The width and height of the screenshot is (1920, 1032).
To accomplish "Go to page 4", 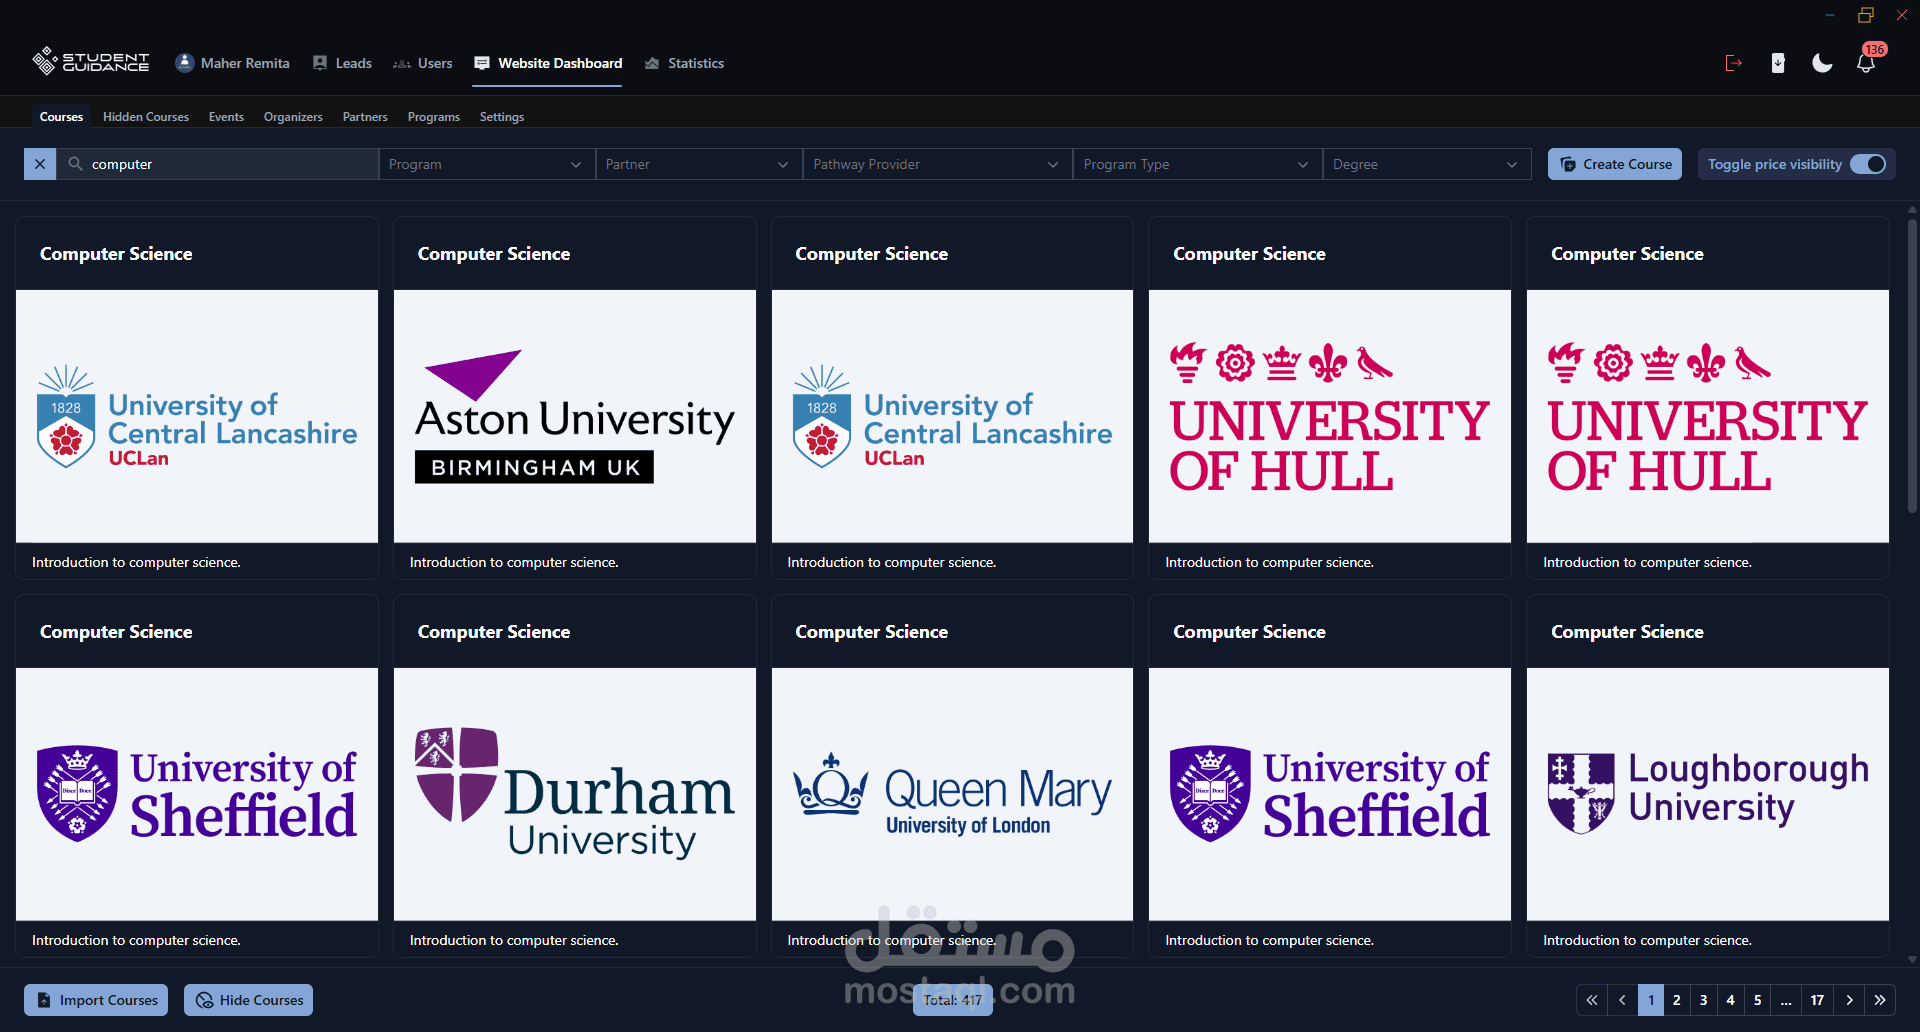I will (1731, 1000).
